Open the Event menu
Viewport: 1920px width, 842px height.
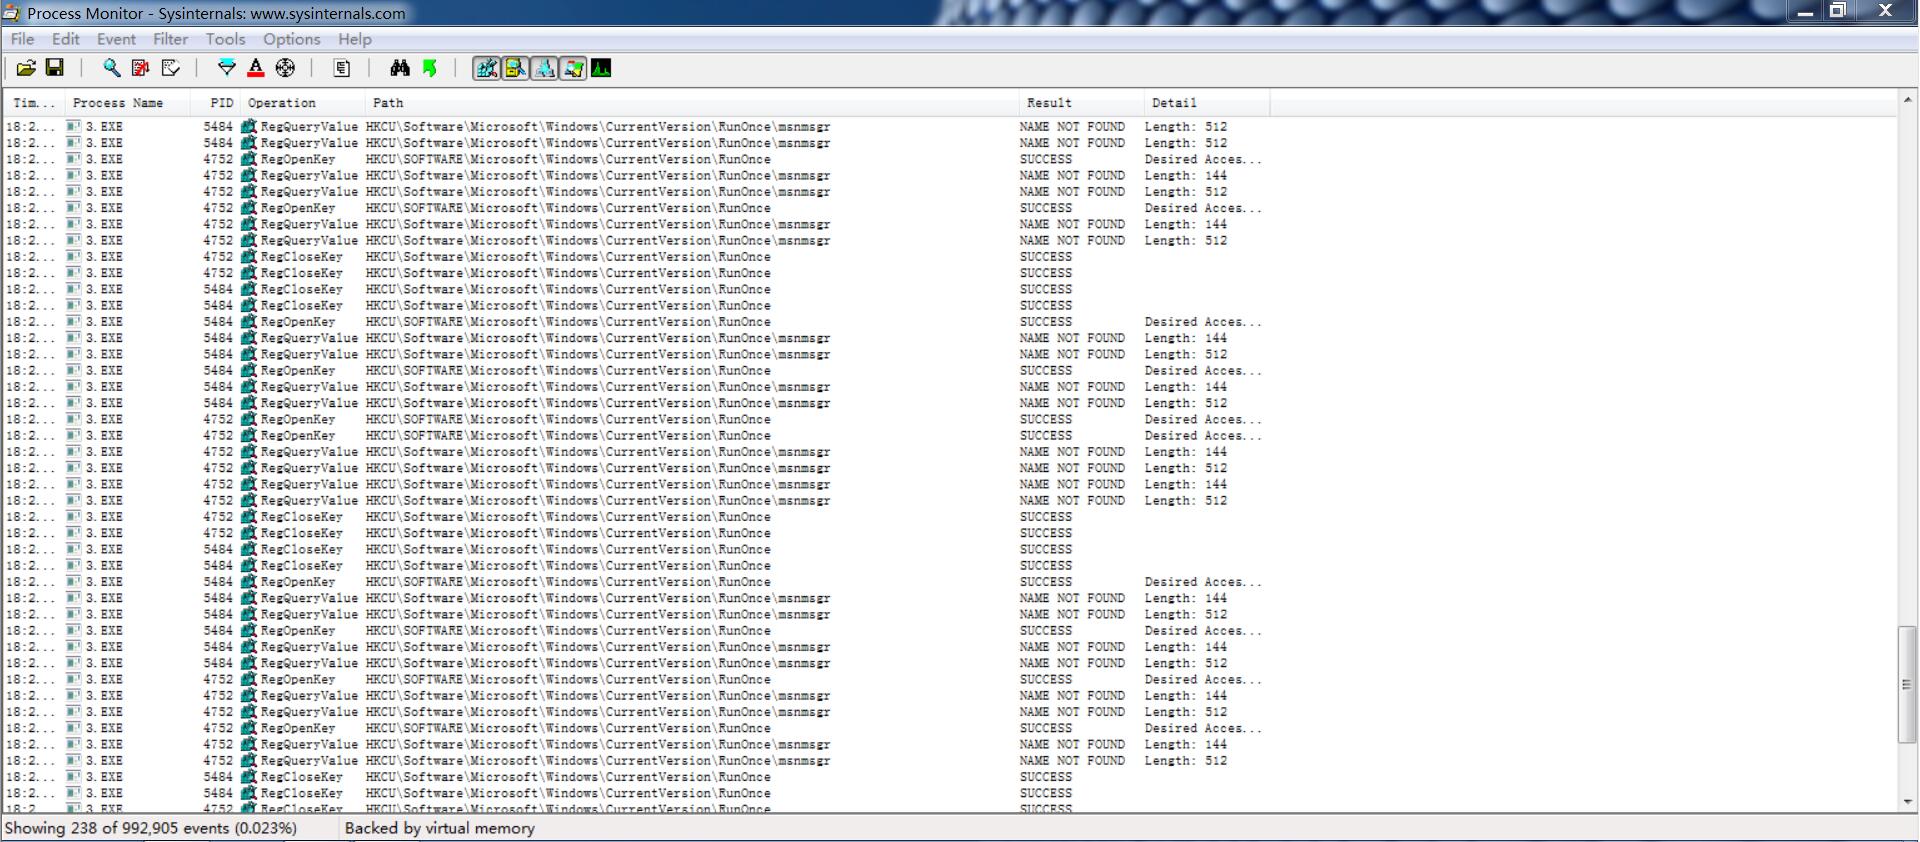[x=116, y=39]
